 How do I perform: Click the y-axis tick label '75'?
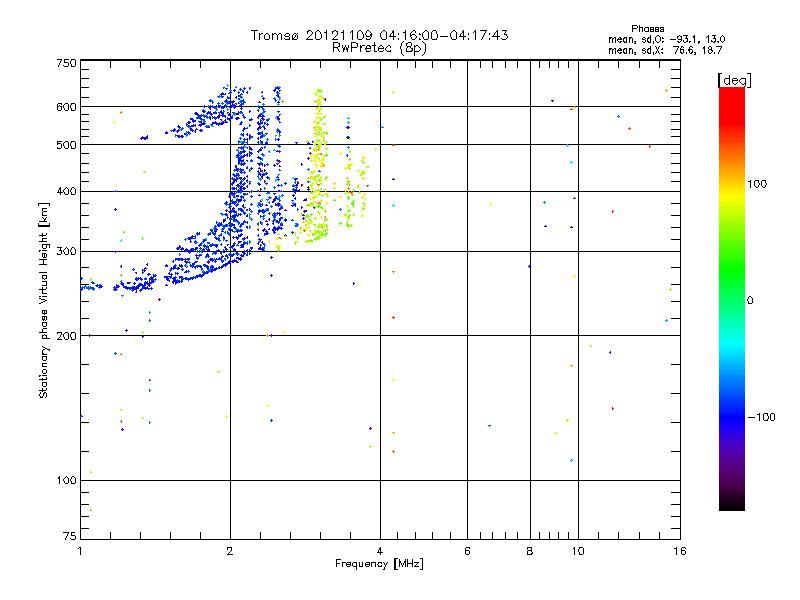(70, 536)
